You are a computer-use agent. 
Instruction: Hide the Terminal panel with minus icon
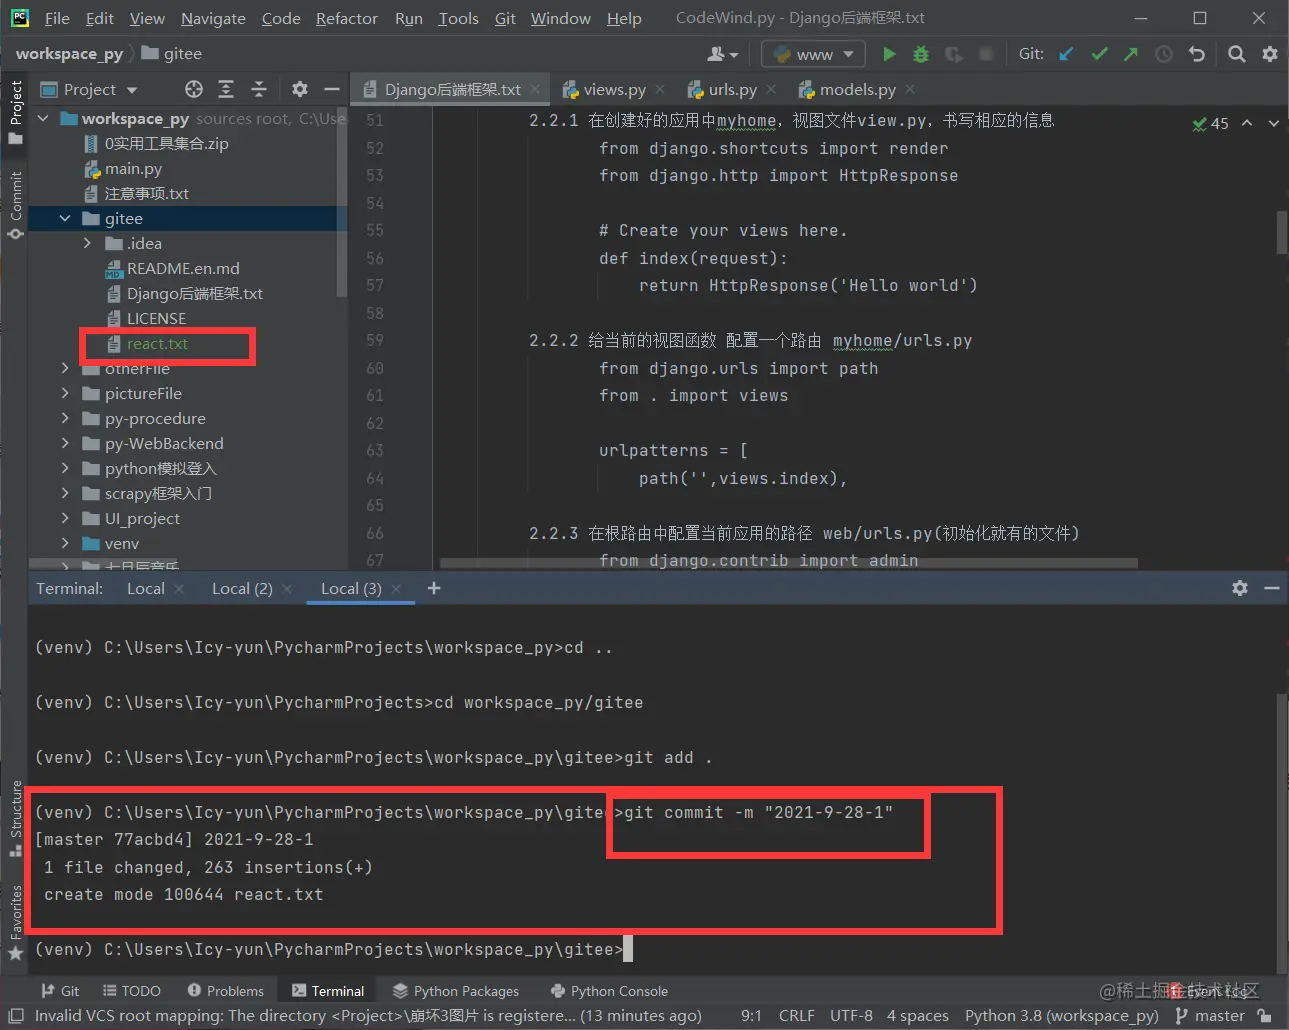[1272, 588]
